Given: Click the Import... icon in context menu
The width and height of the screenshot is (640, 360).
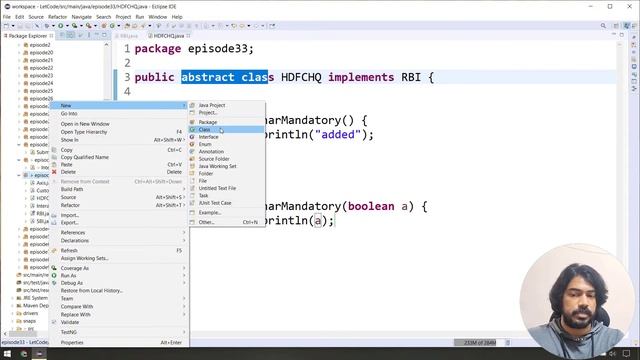Looking at the screenshot, I should 54,215.
